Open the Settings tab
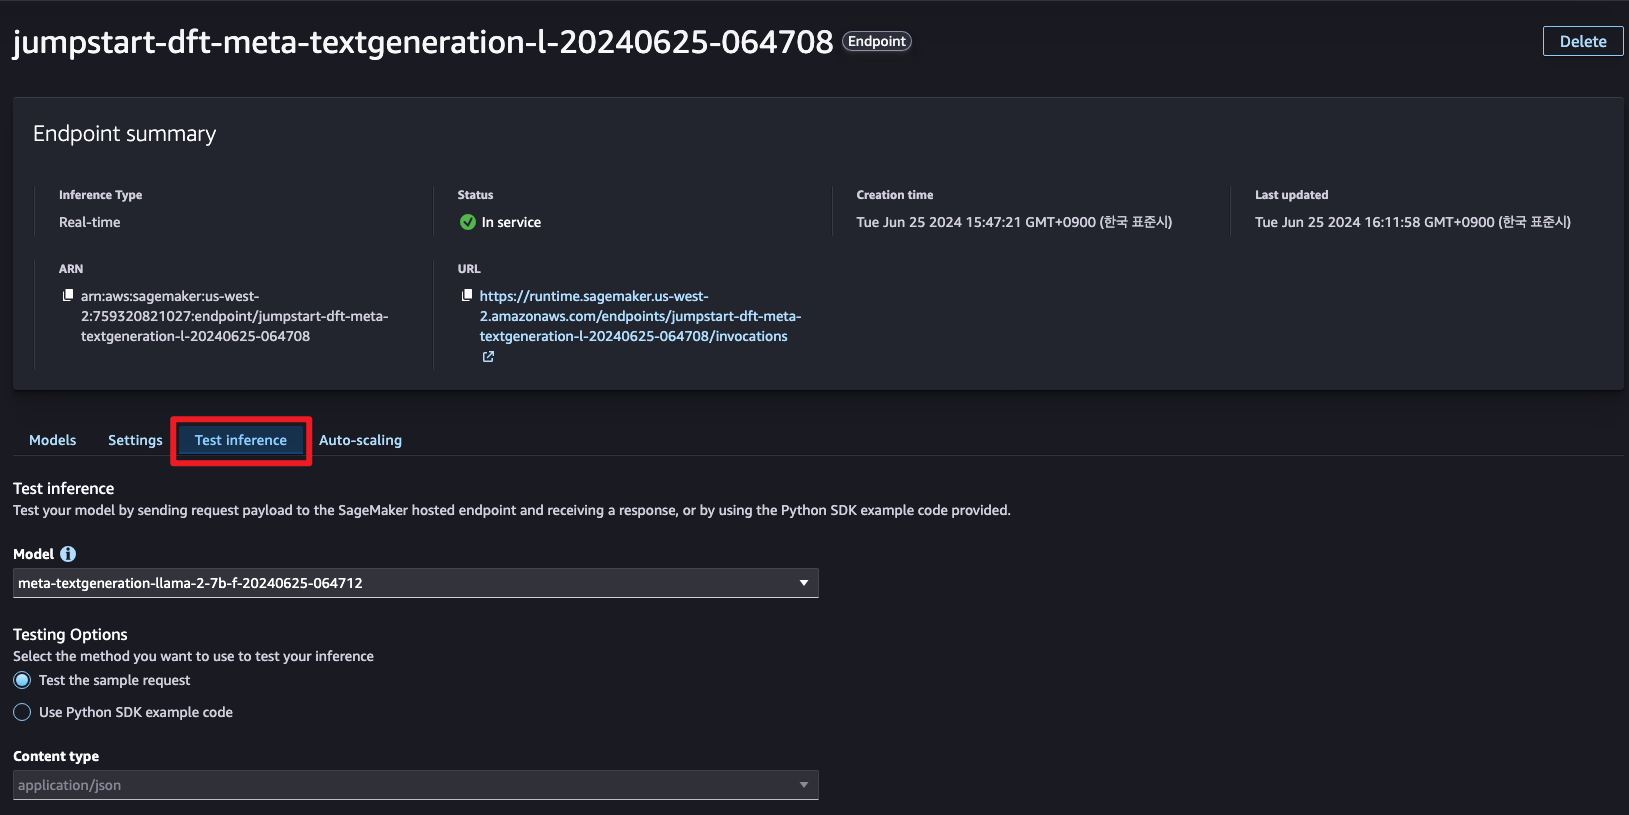The width and height of the screenshot is (1629, 815). tap(135, 440)
